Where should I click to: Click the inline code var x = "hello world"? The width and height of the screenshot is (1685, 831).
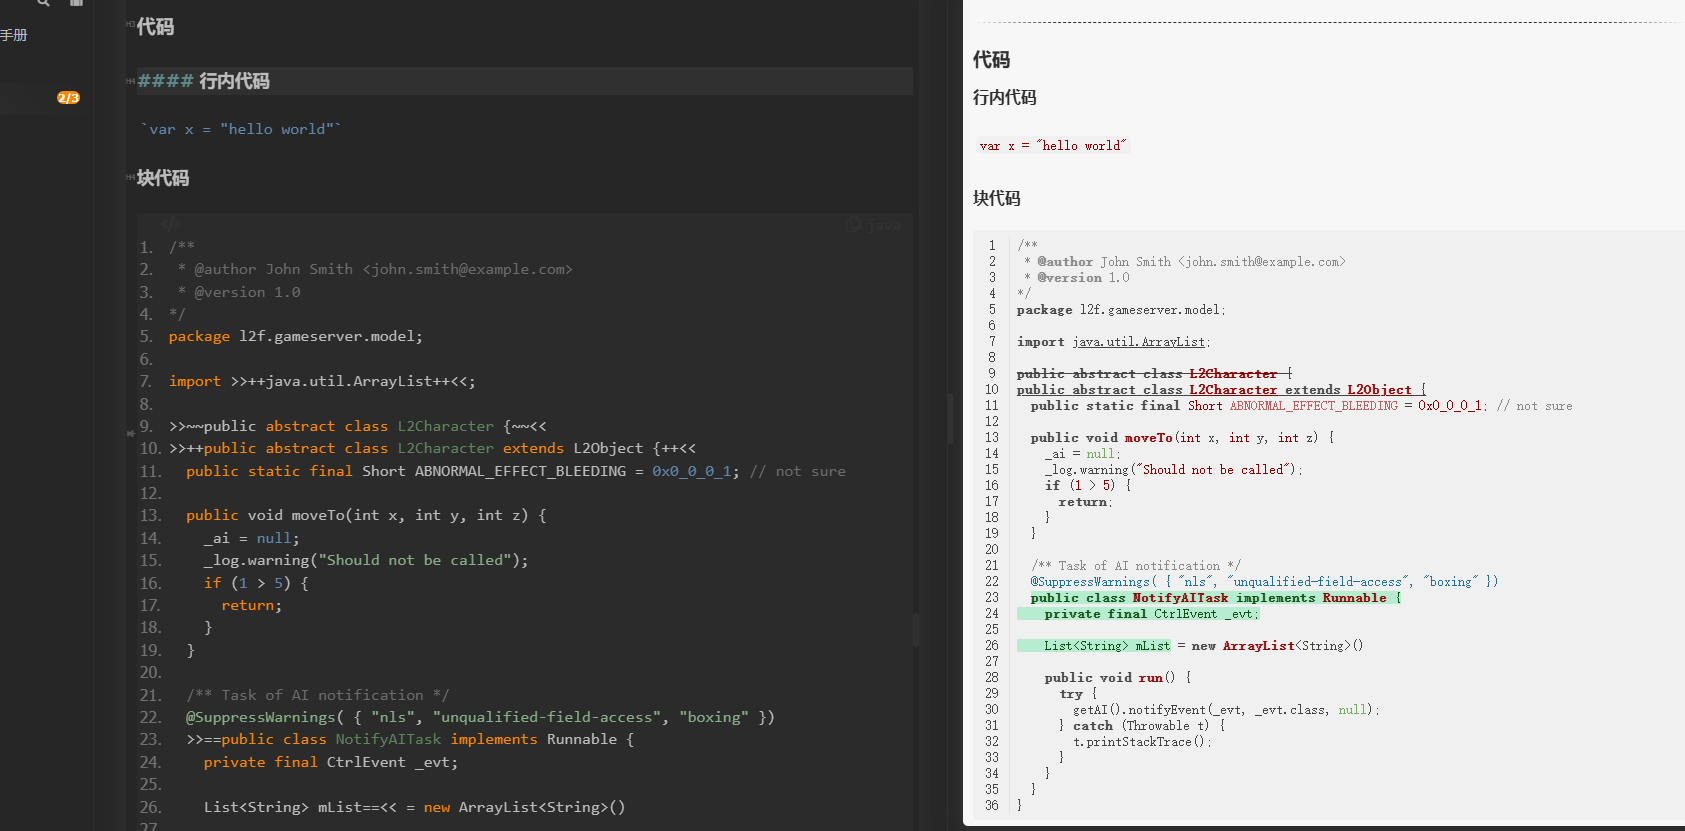click(x=241, y=129)
